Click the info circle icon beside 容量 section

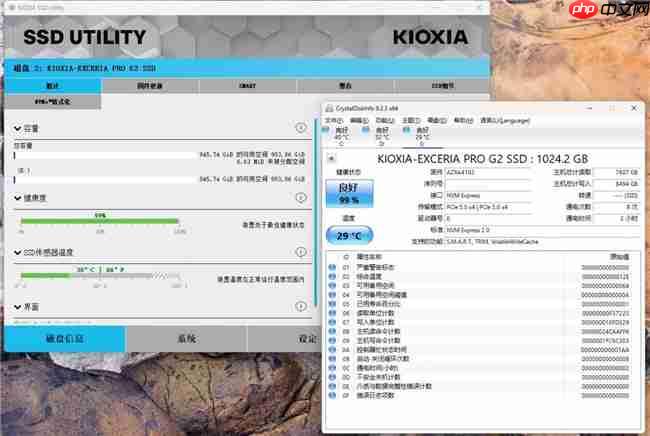pos(301,128)
